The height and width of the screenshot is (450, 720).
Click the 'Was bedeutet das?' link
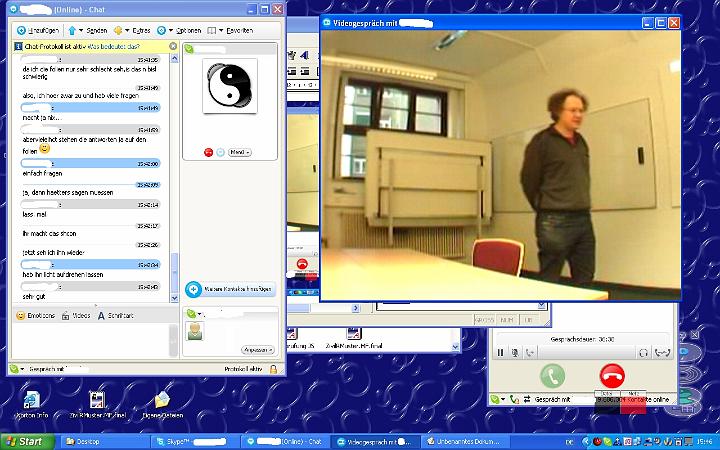click(113, 46)
